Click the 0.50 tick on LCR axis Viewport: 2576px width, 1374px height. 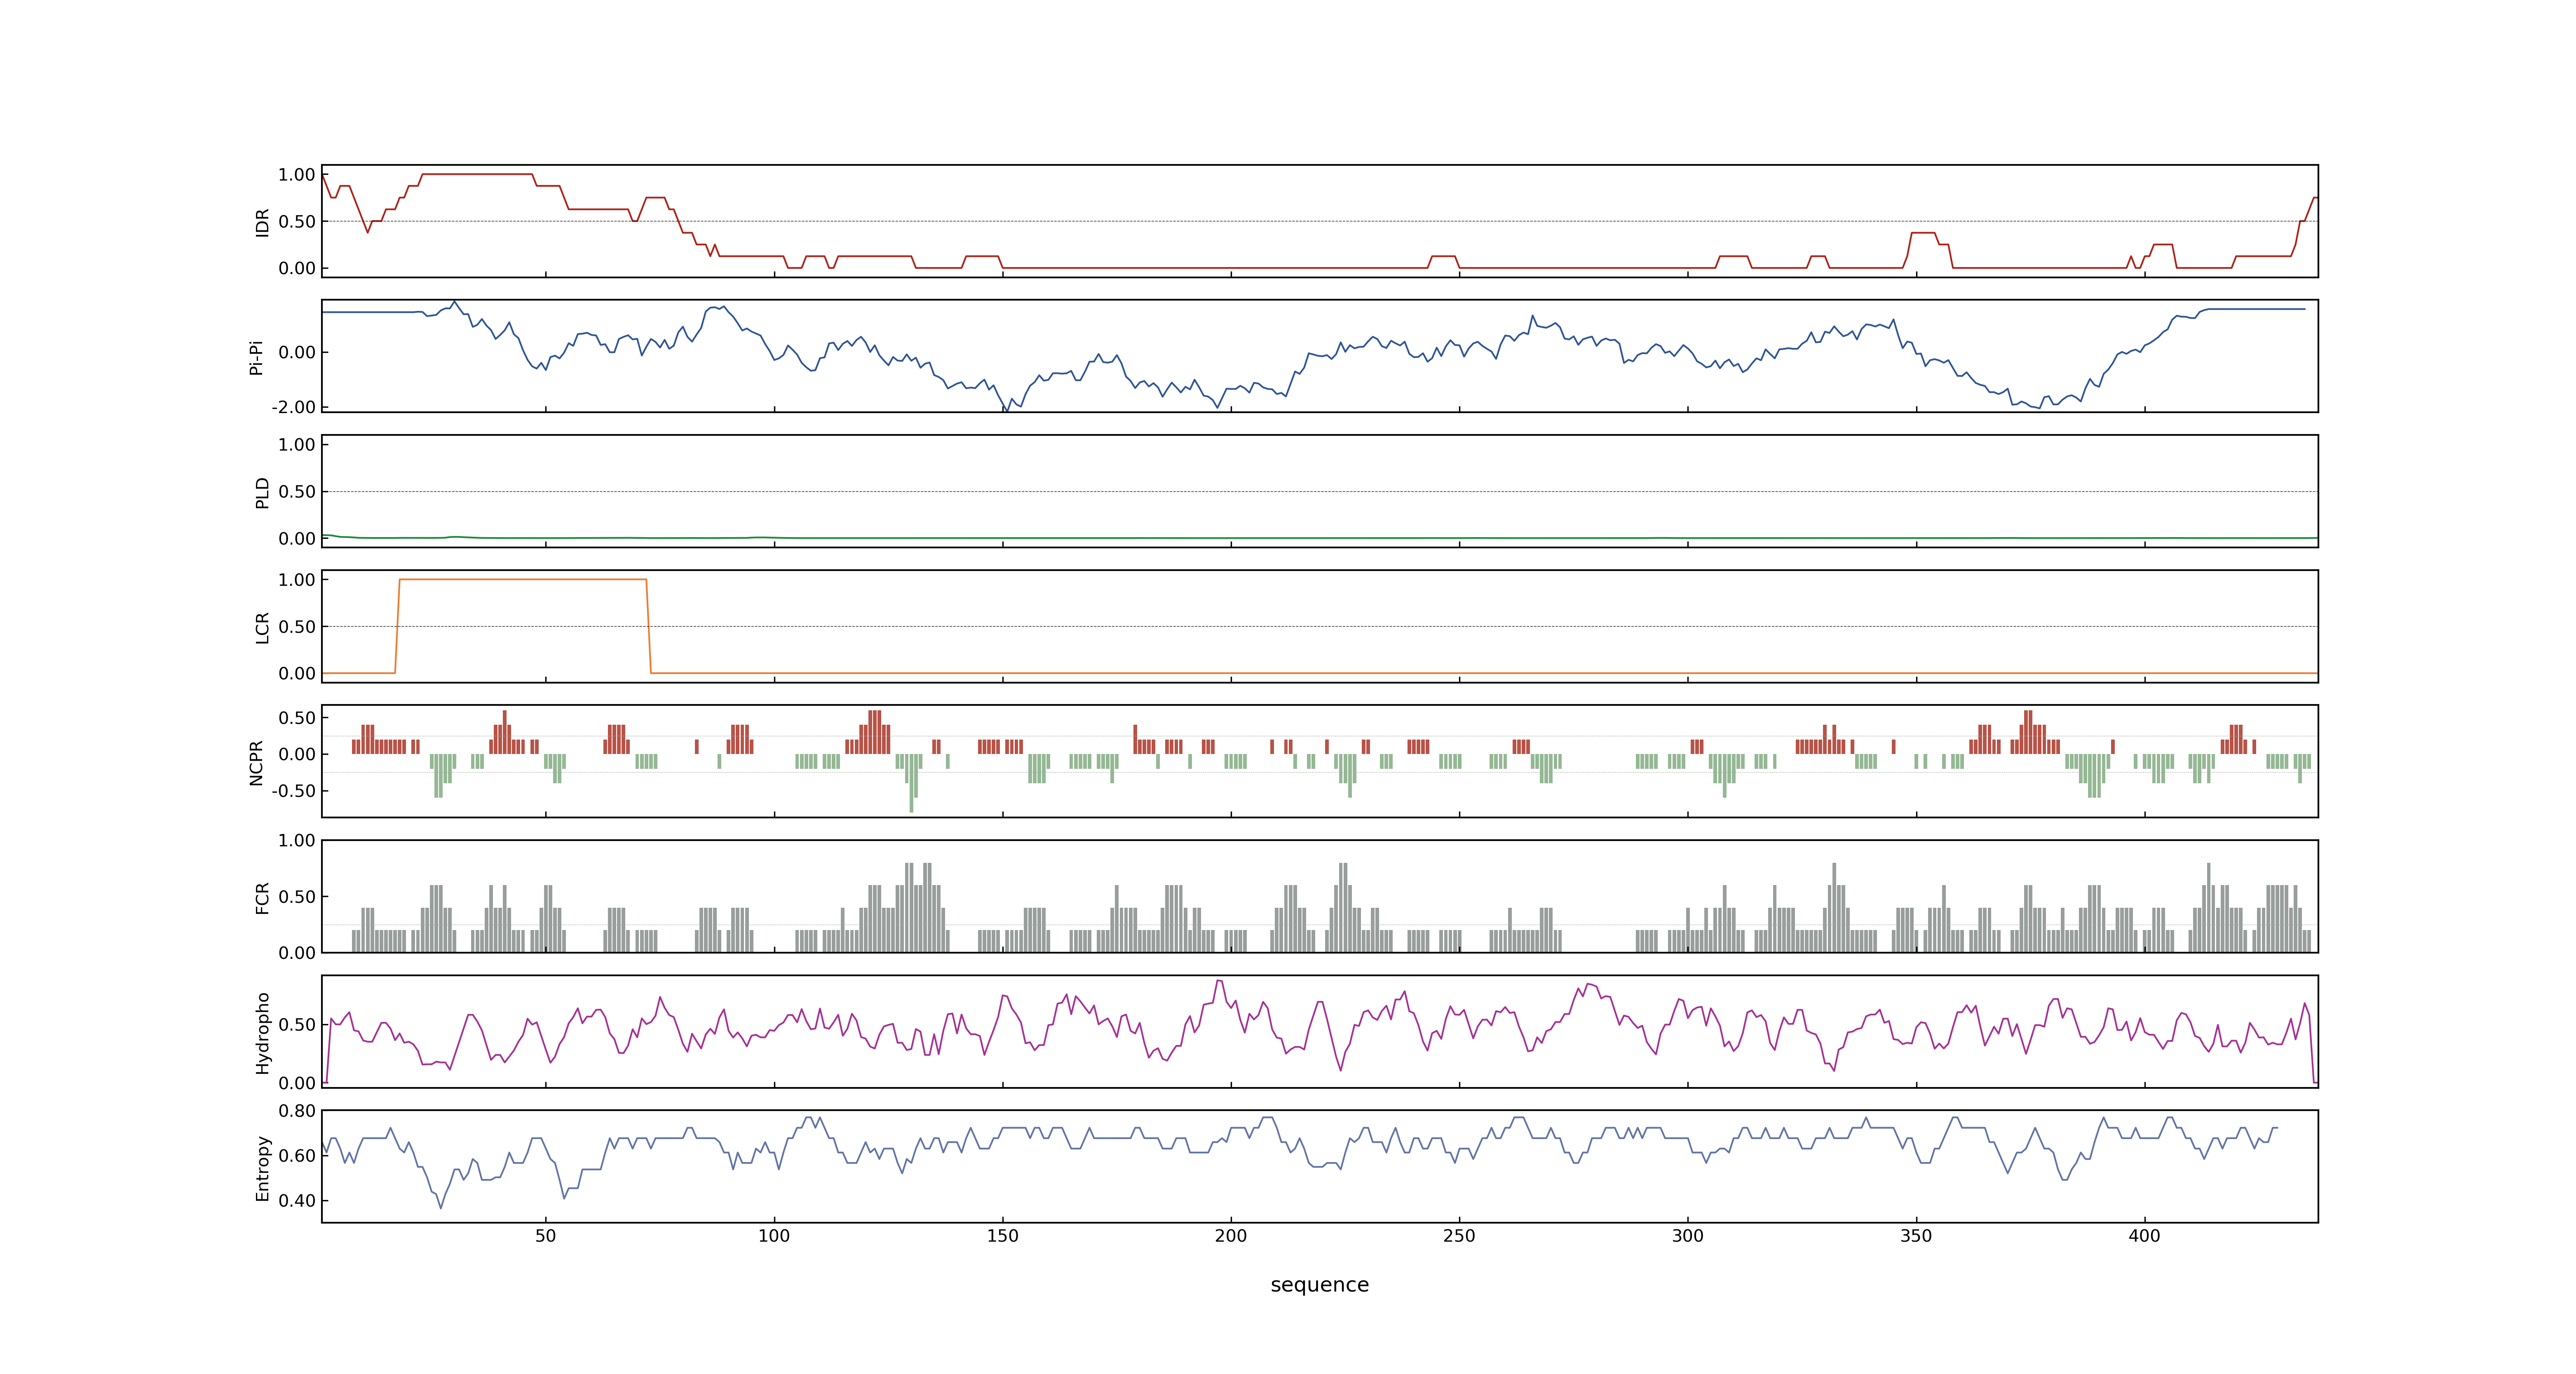pos(297,626)
